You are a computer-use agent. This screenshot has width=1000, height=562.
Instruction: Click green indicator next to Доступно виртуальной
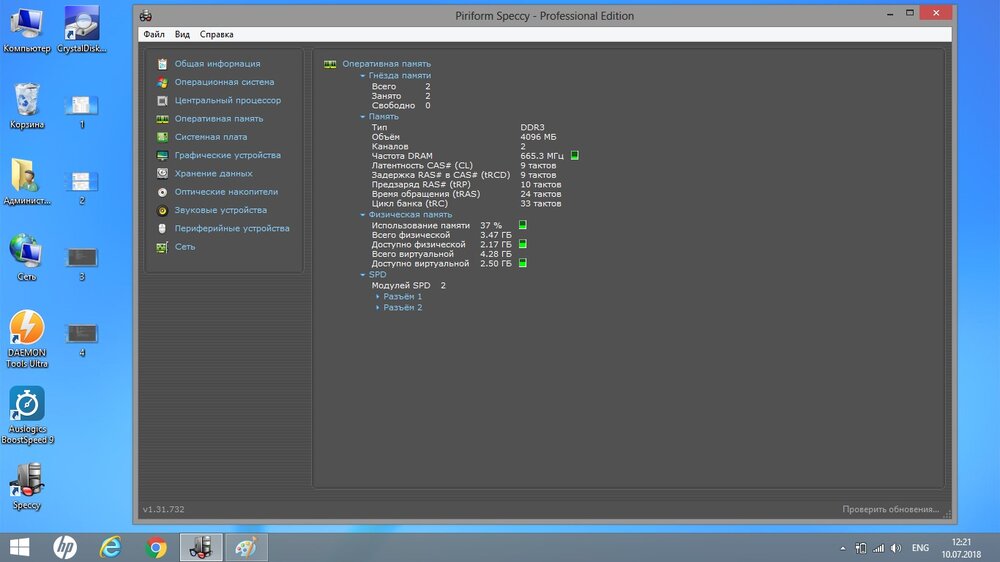pos(522,264)
